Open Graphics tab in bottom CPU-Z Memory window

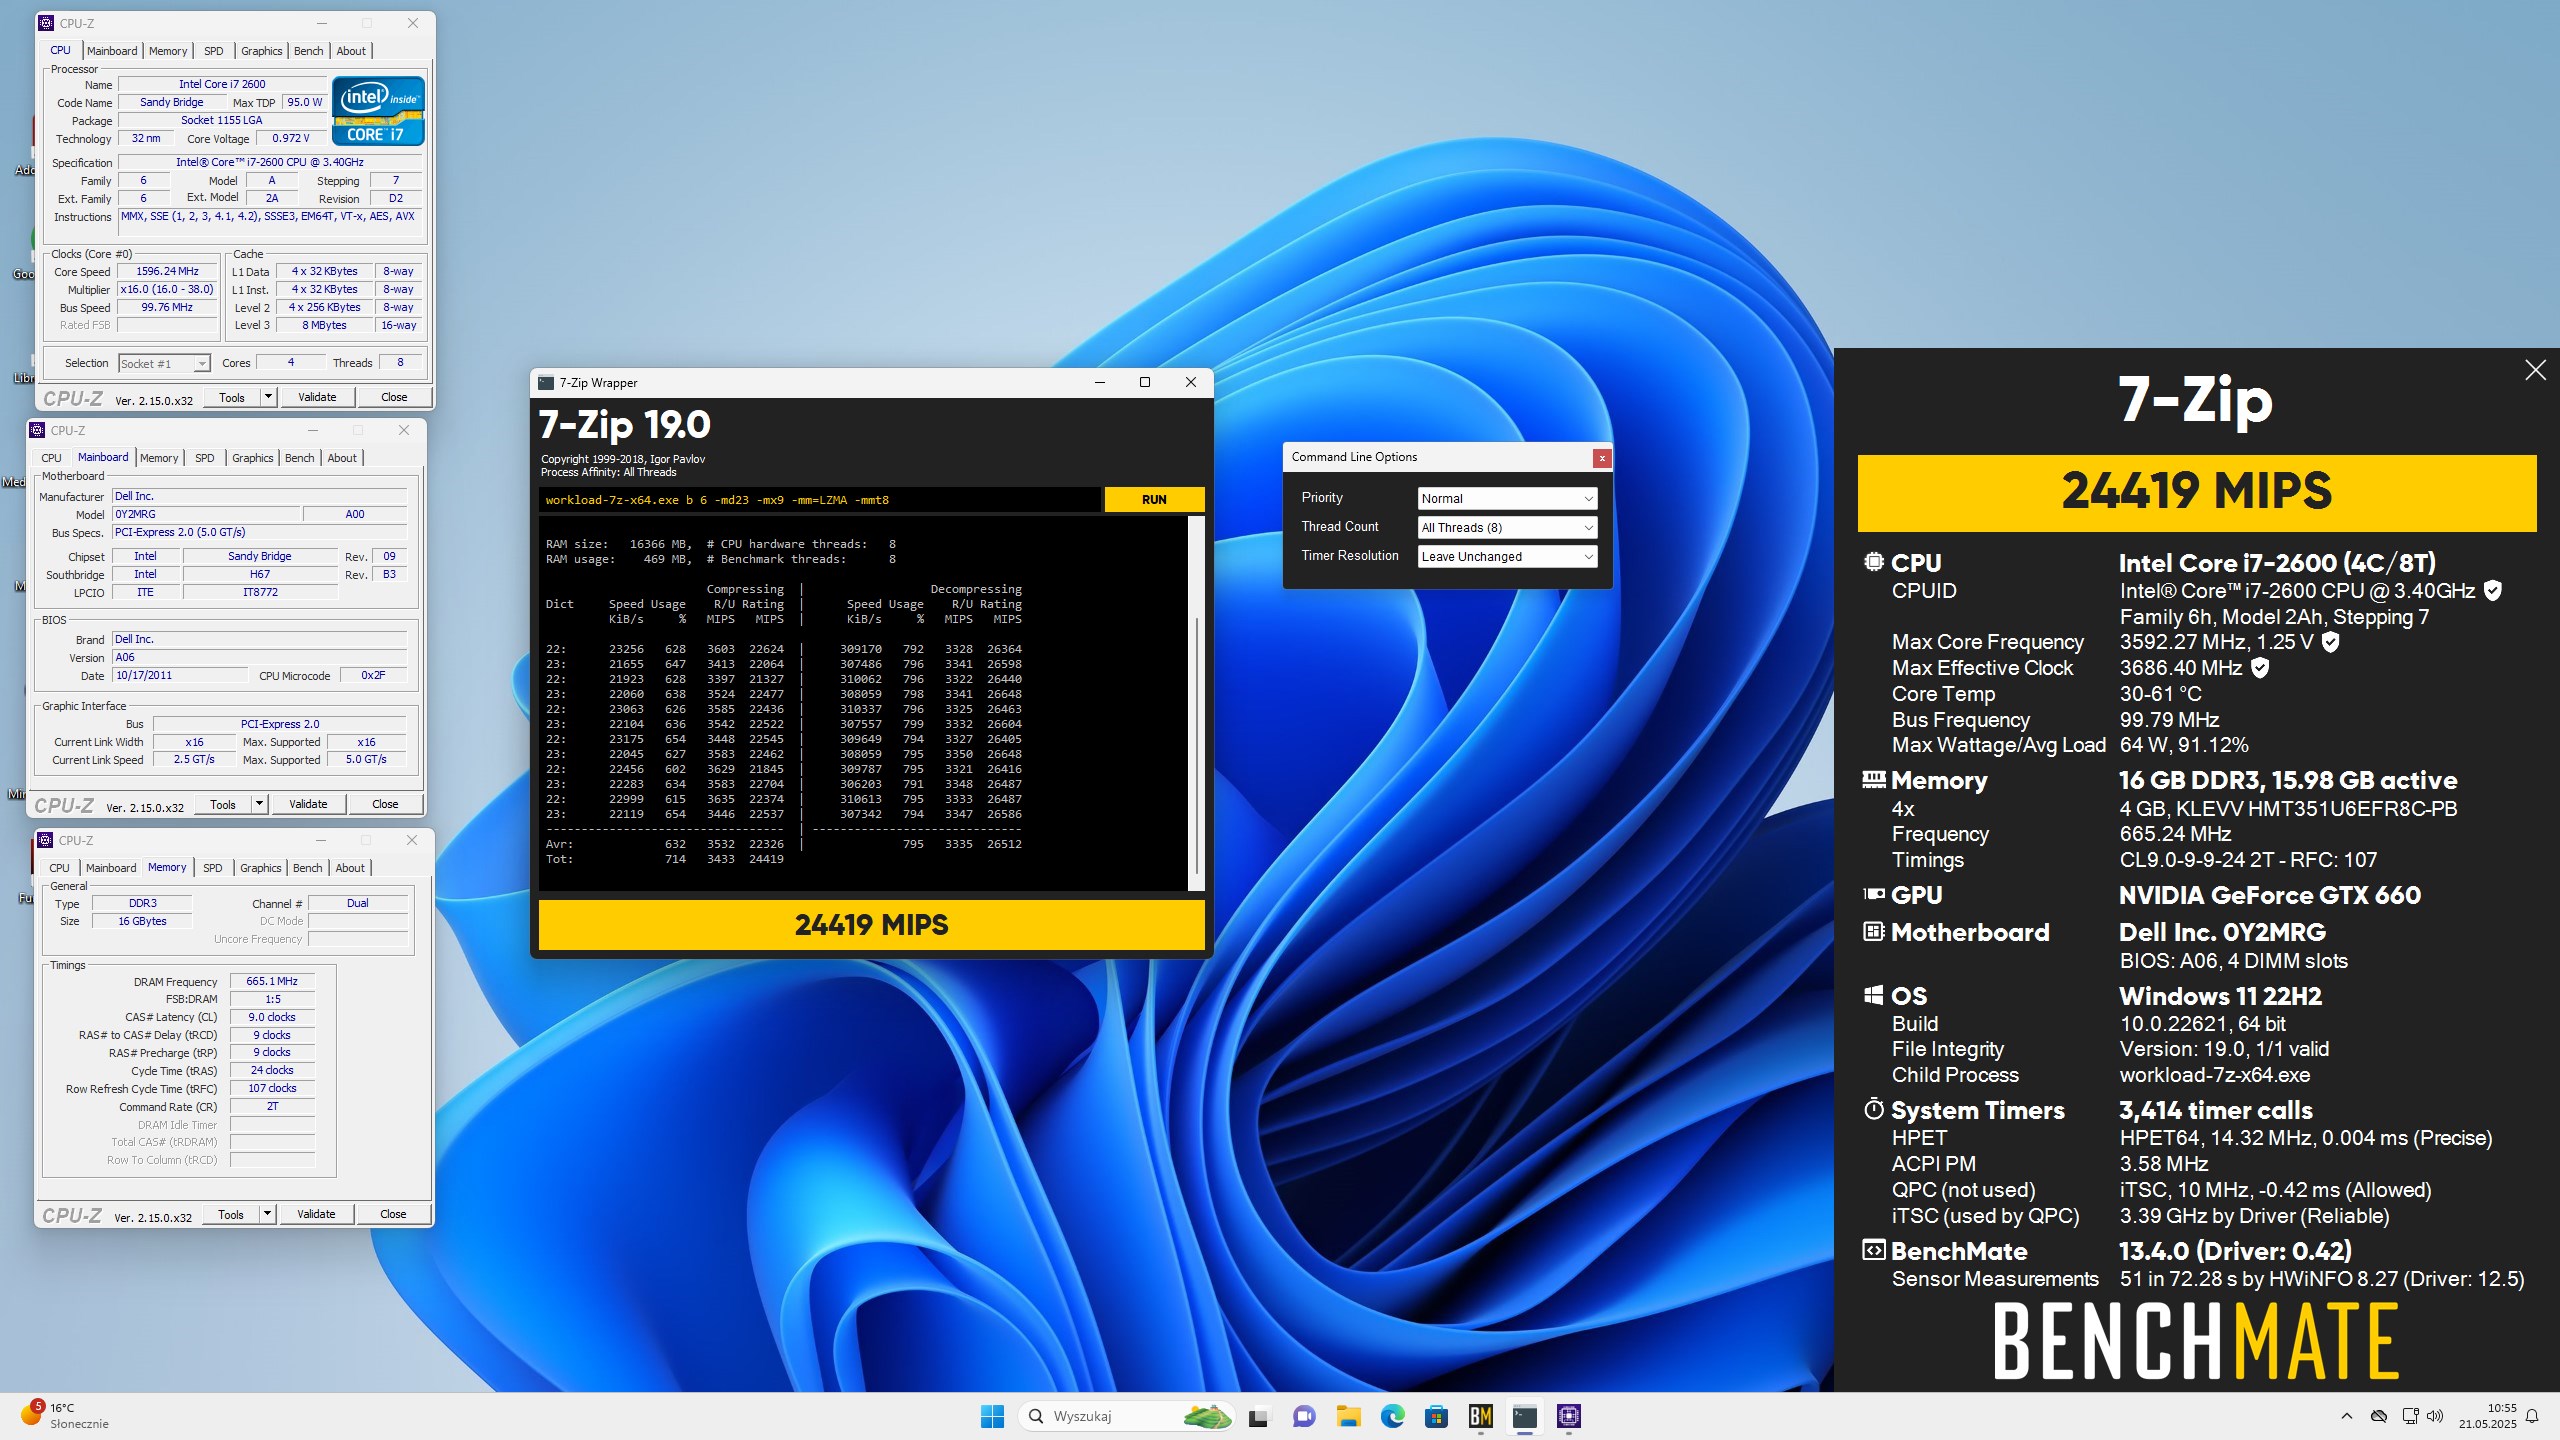tap(260, 868)
